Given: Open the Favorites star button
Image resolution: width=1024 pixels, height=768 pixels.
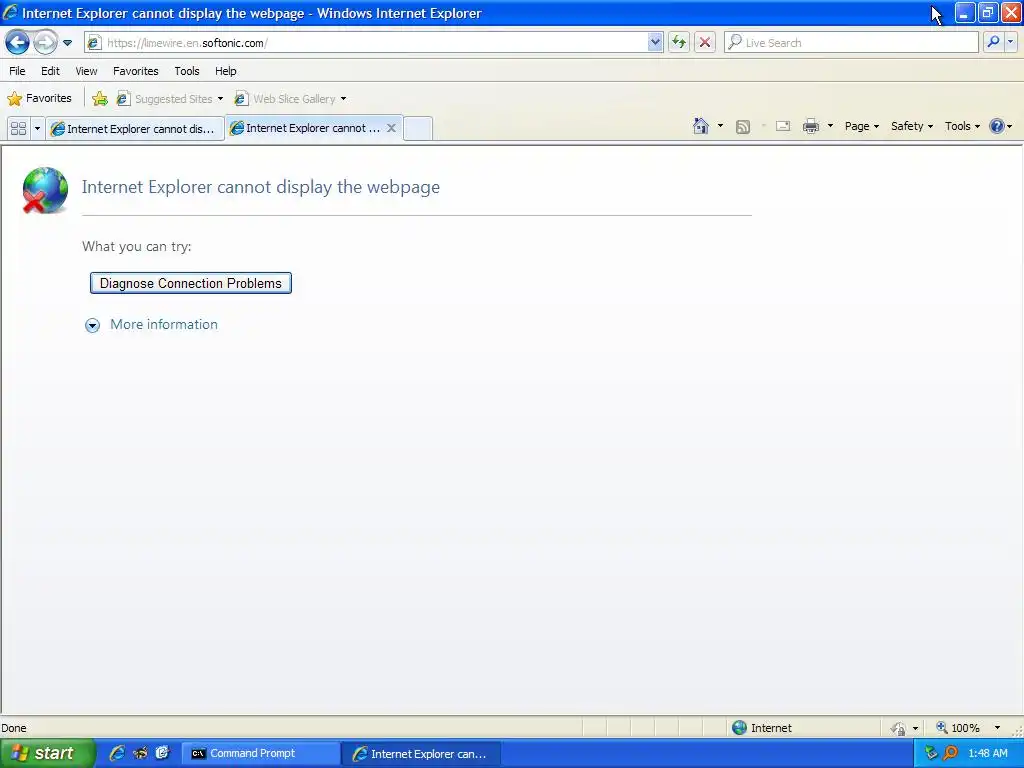Looking at the screenshot, I should (x=39, y=99).
